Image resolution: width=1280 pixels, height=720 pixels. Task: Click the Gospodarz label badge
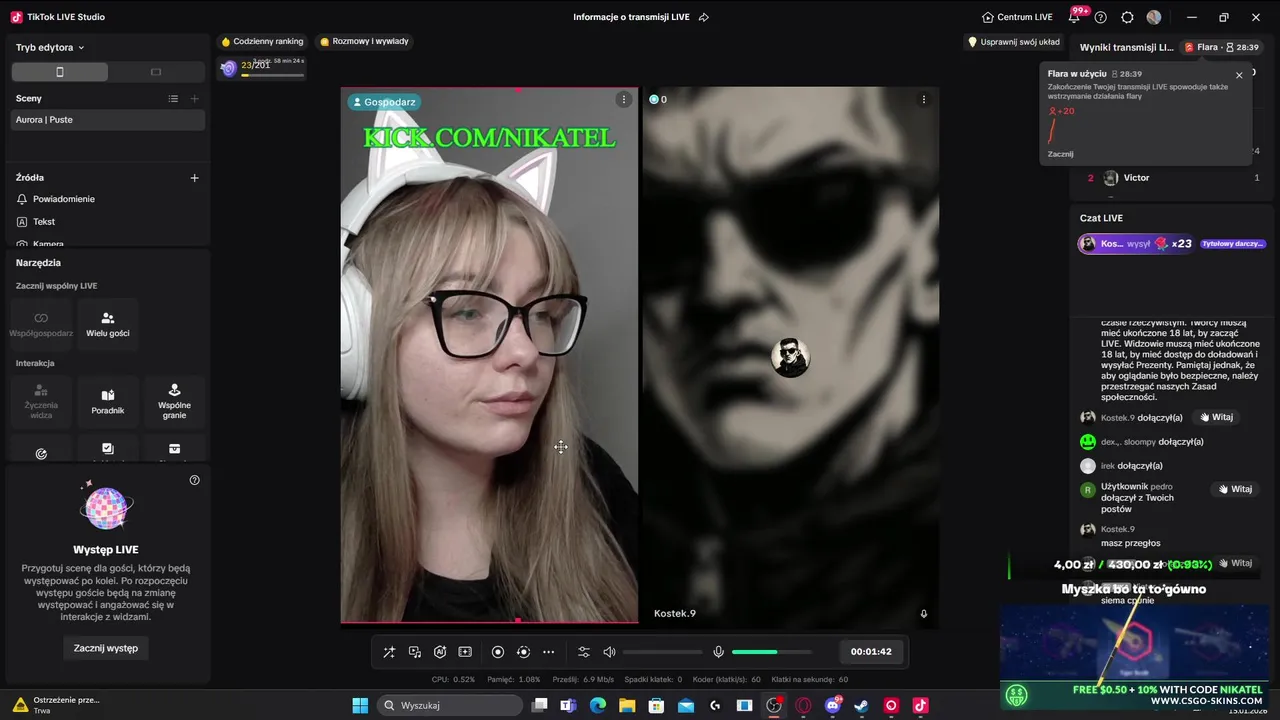(x=383, y=102)
